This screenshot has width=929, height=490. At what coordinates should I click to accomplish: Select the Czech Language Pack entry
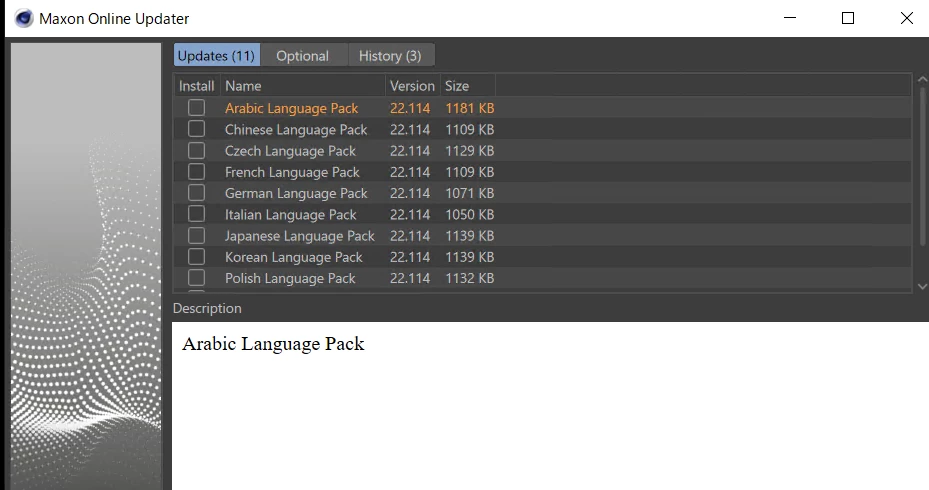click(290, 151)
